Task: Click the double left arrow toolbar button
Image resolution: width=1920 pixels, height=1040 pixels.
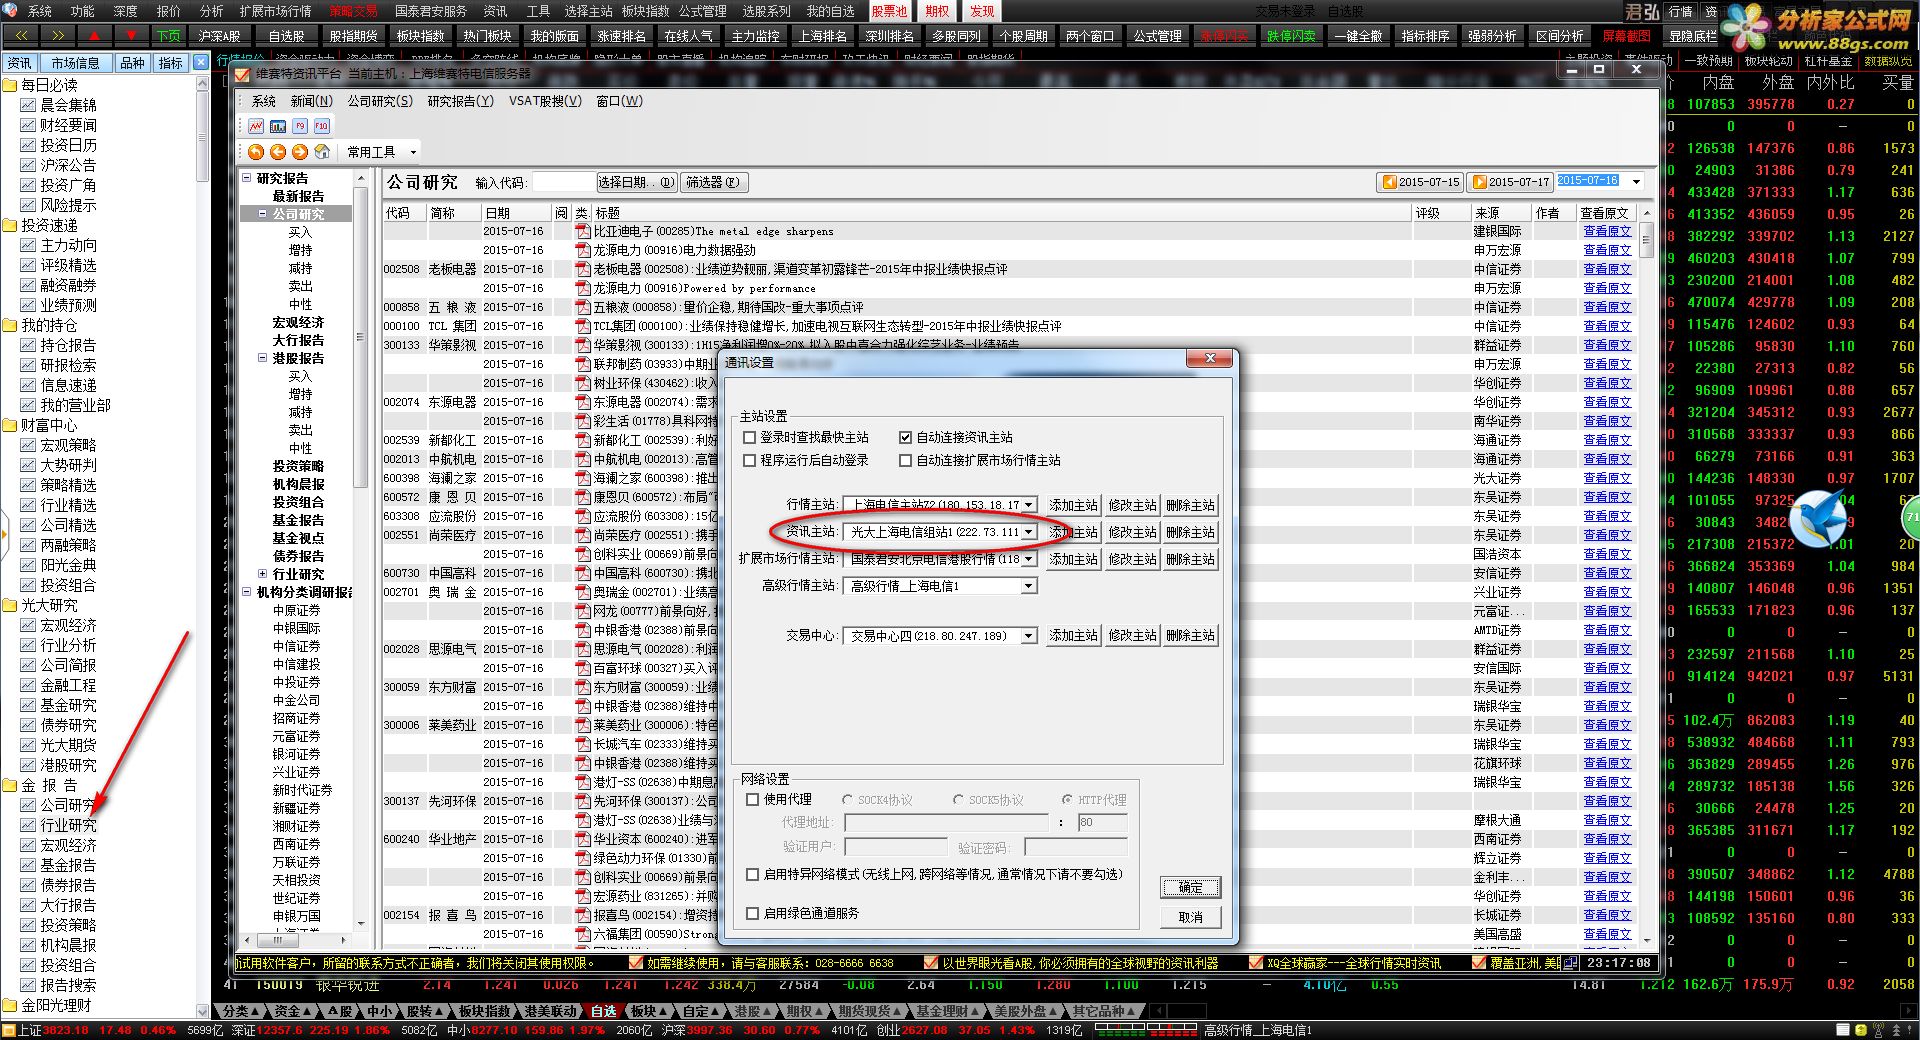Action: point(21,36)
